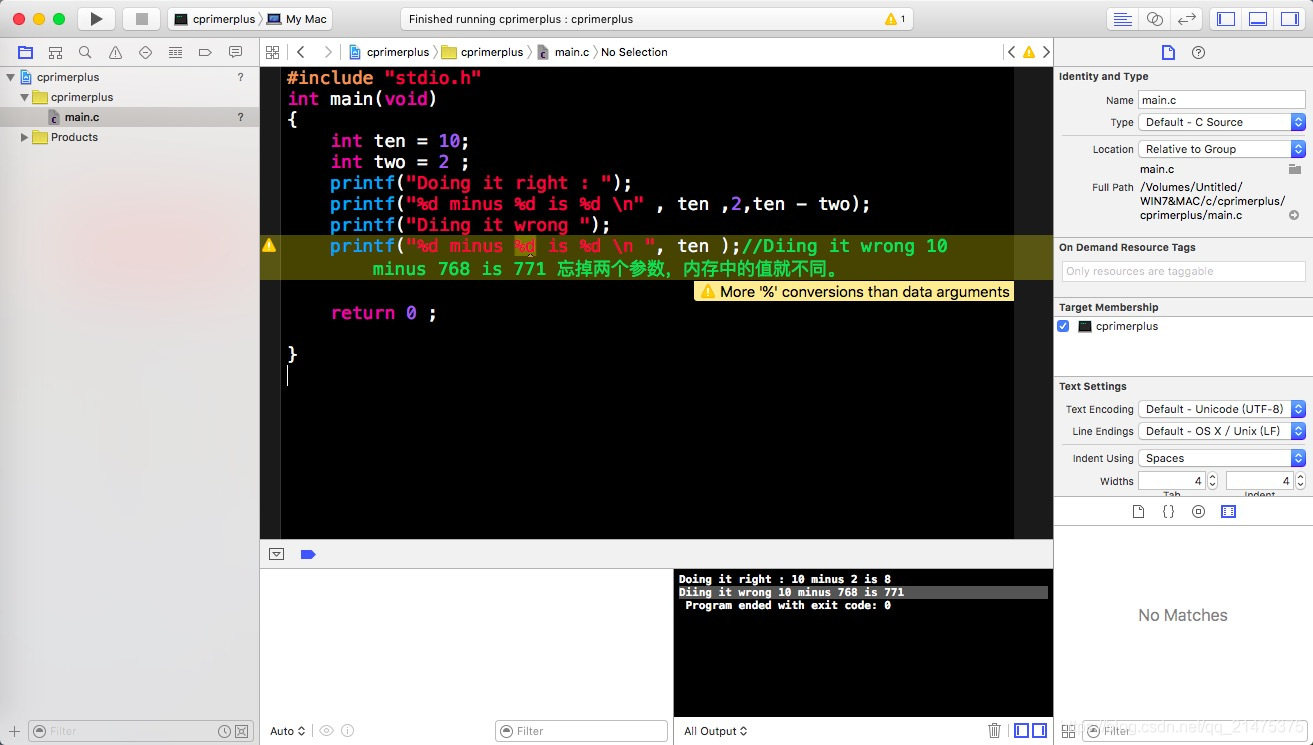Open the project navigator tab
The image size is (1313, 745).
coord(25,52)
